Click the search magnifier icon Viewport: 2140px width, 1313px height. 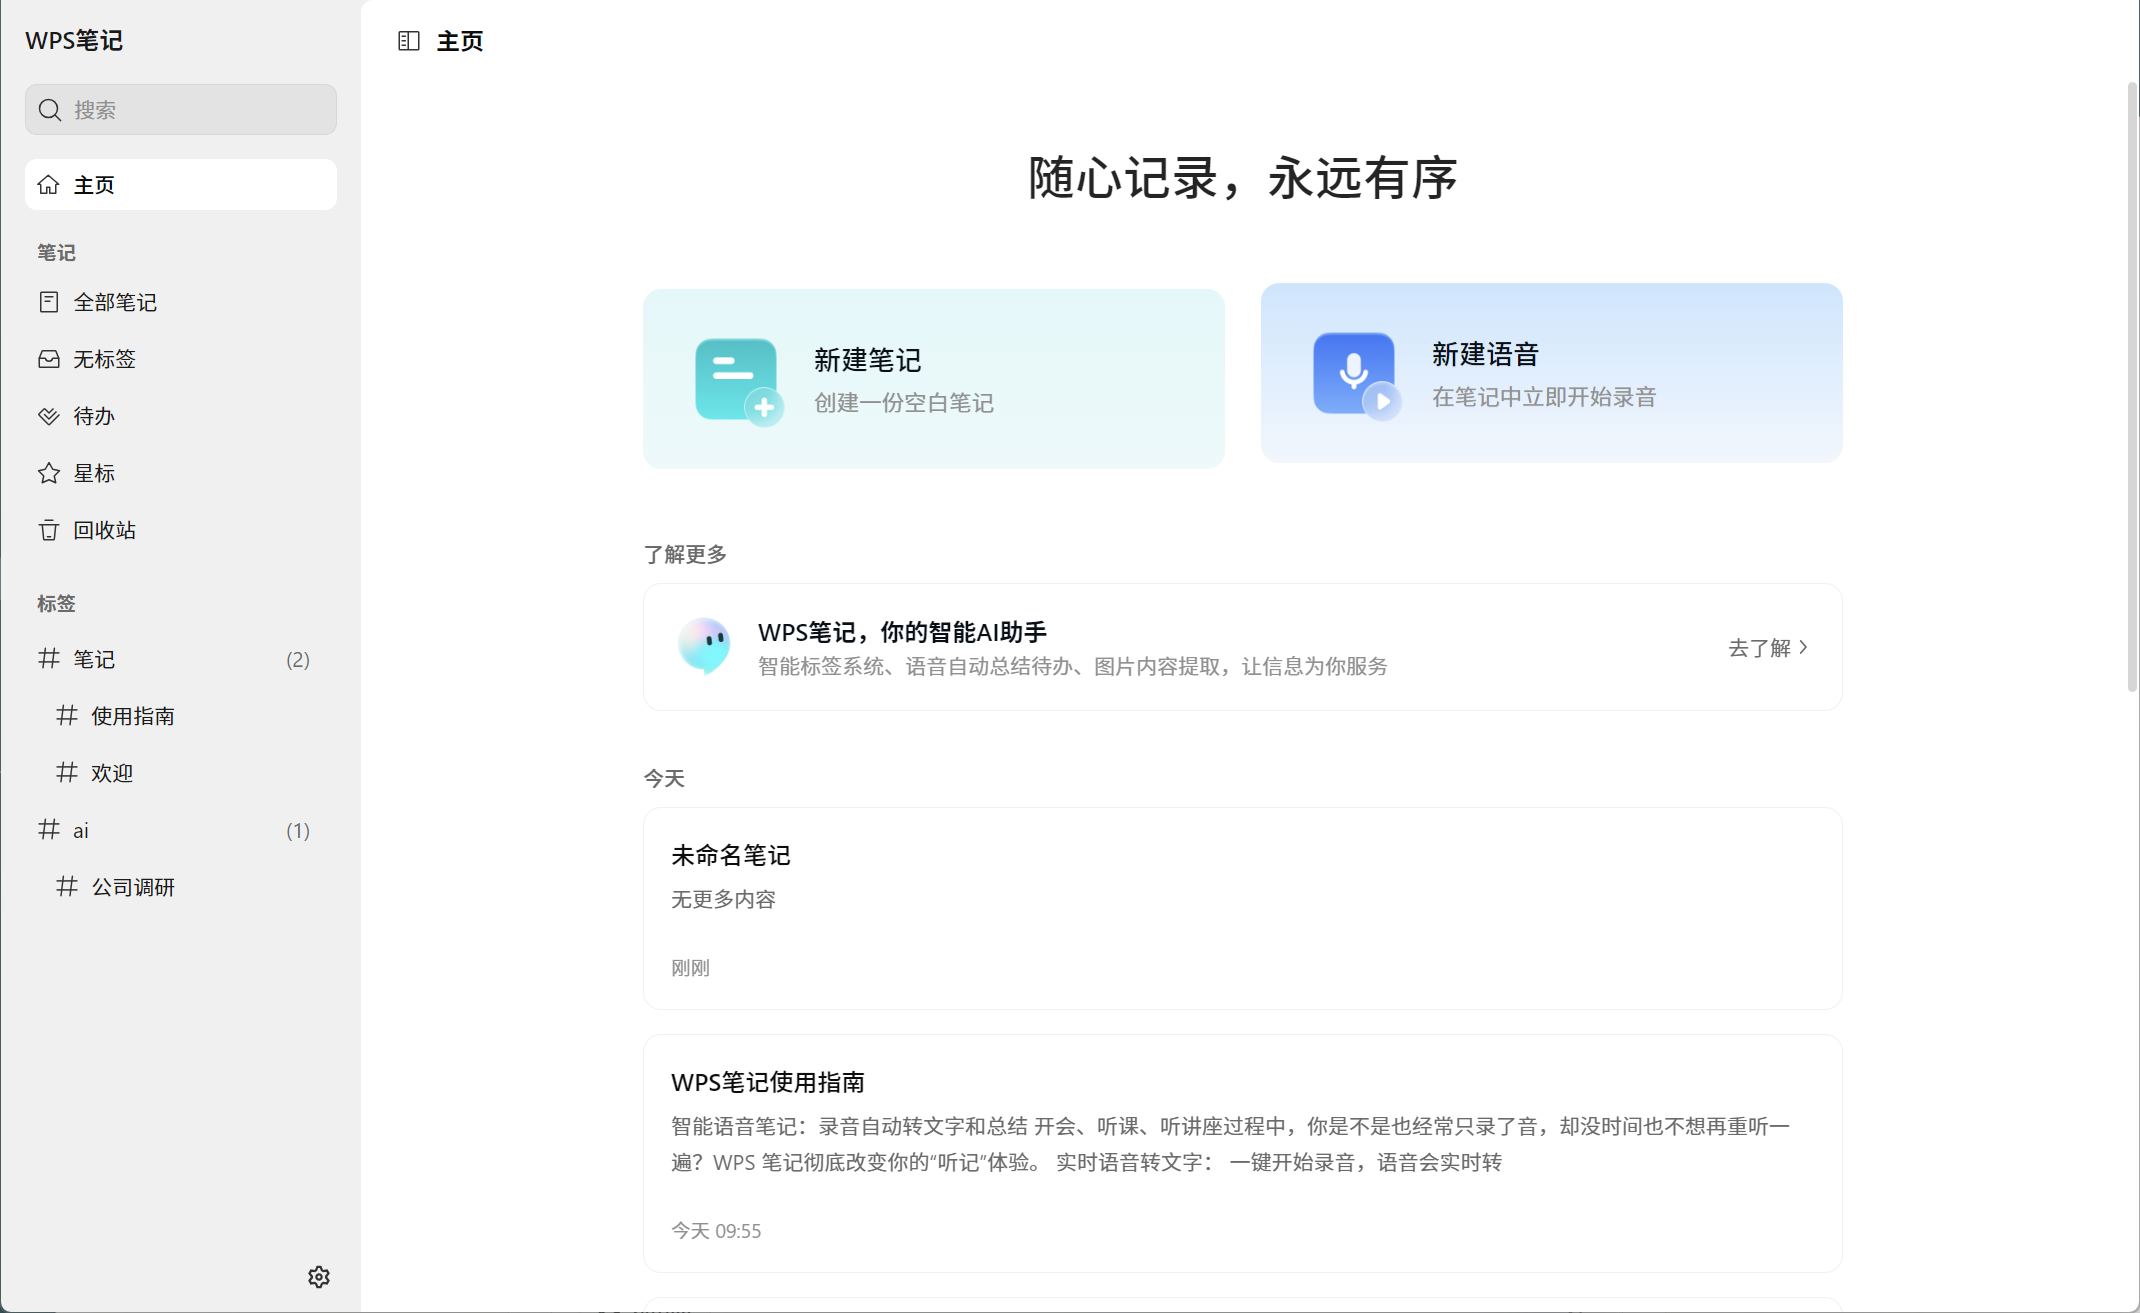tap(50, 110)
